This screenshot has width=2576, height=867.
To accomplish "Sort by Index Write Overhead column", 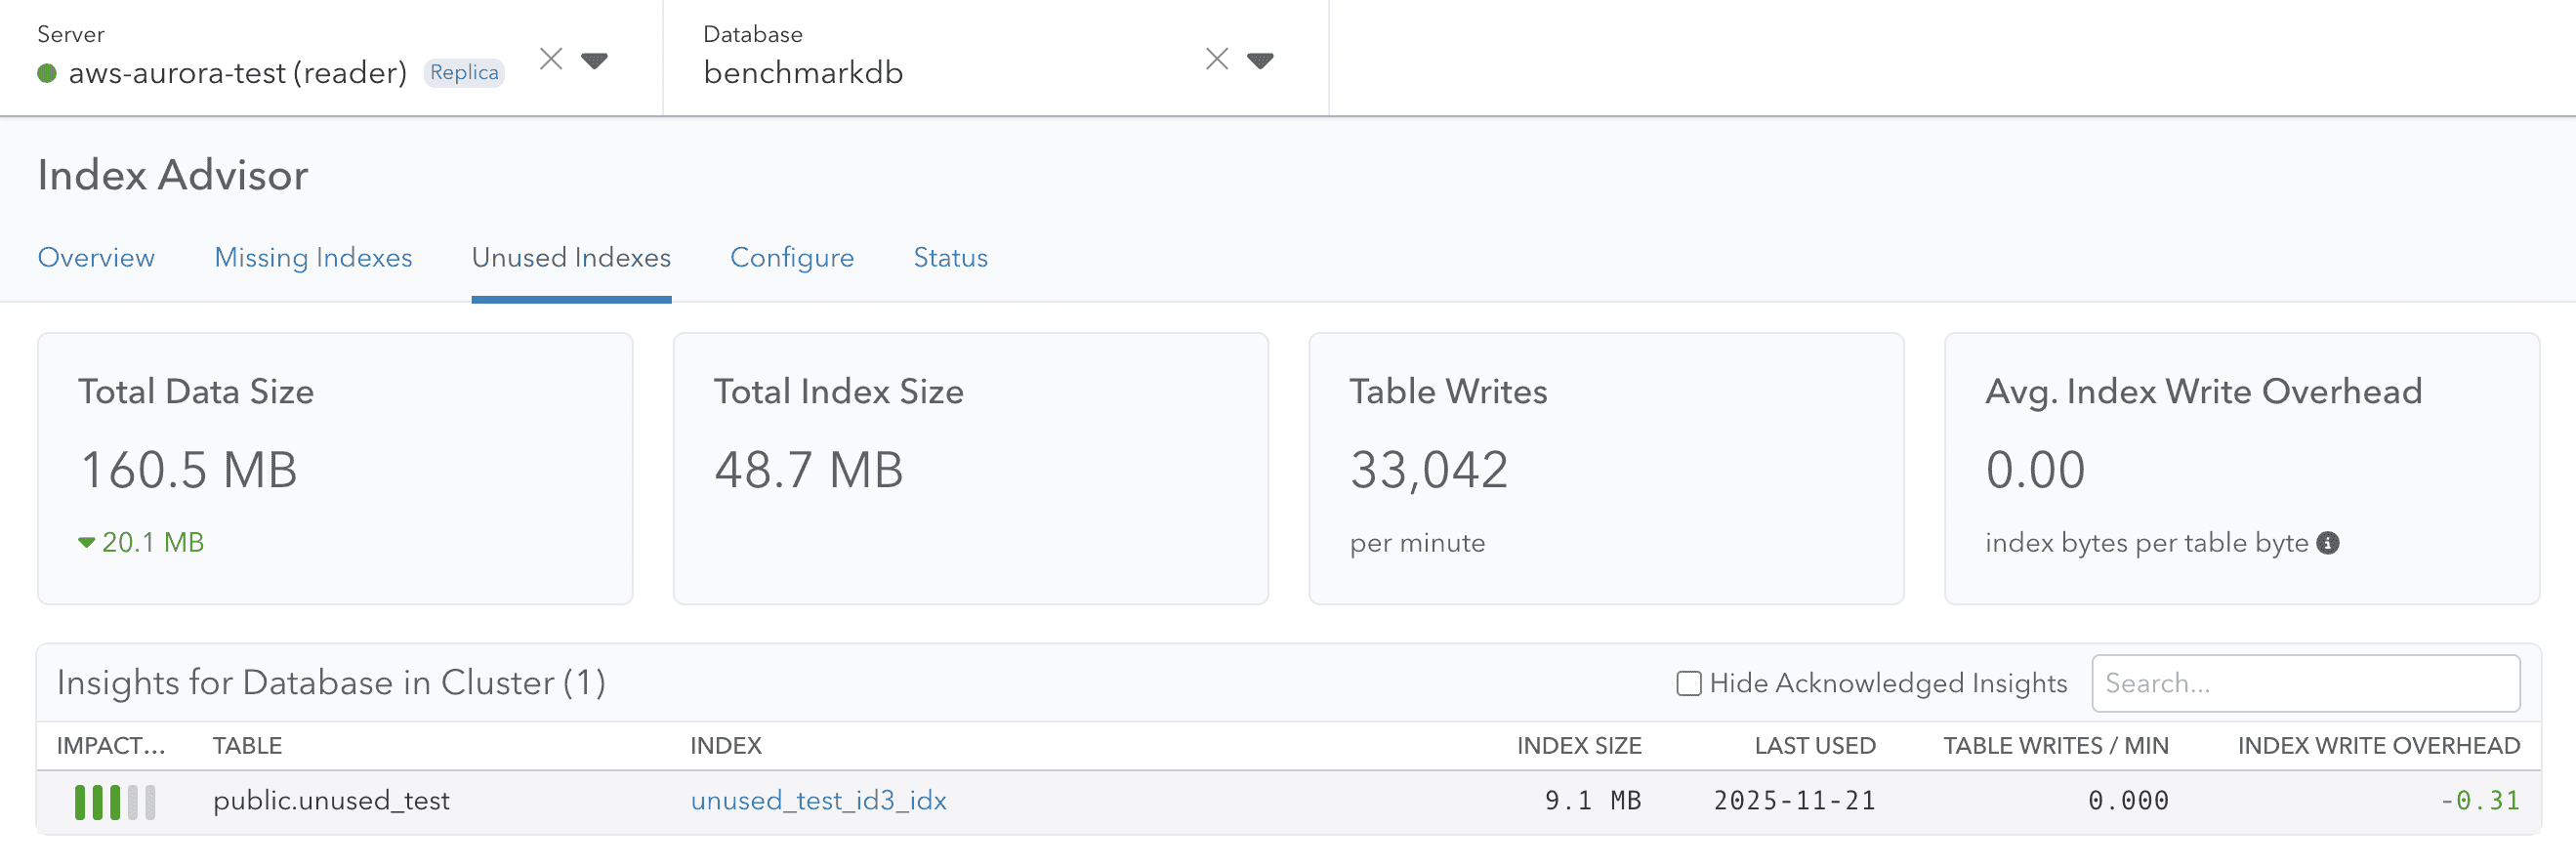I will (2378, 746).
